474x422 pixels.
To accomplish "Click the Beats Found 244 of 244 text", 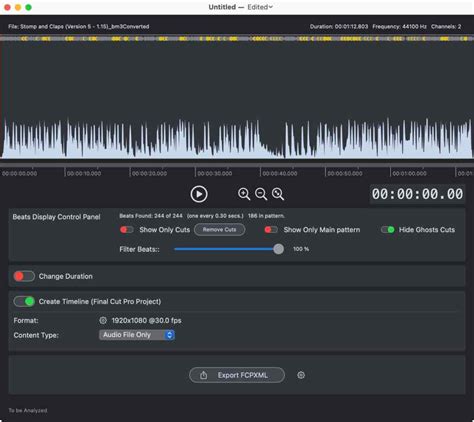I will coord(151,216).
